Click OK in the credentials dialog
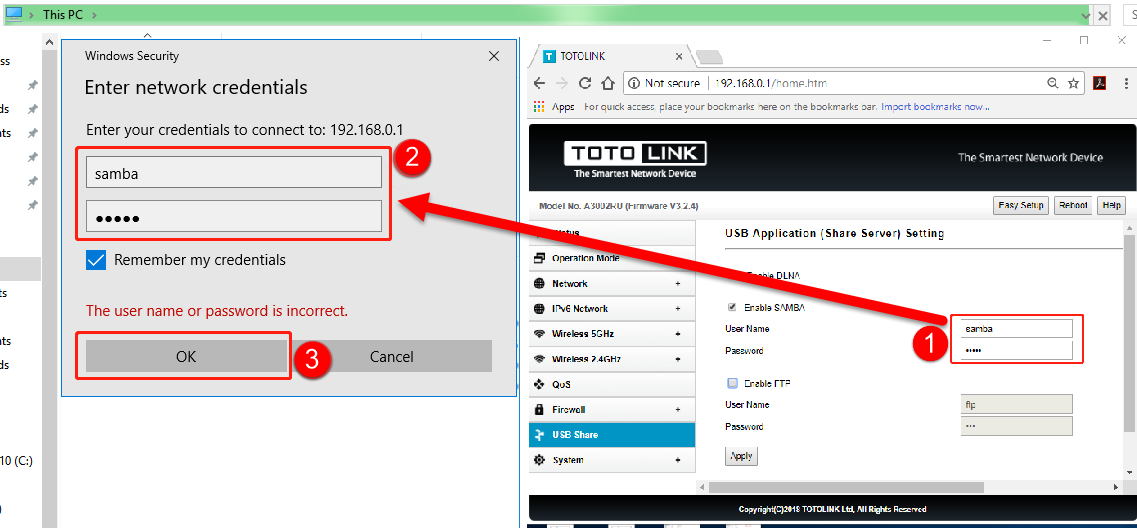This screenshot has height=528, width=1137. 186,356
